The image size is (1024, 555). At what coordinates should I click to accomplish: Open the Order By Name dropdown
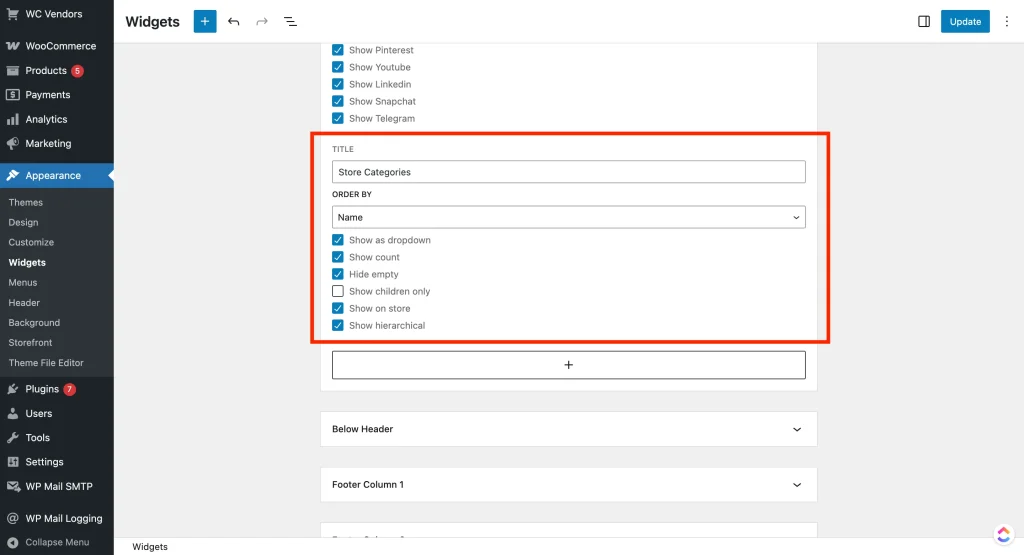[x=568, y=217]
